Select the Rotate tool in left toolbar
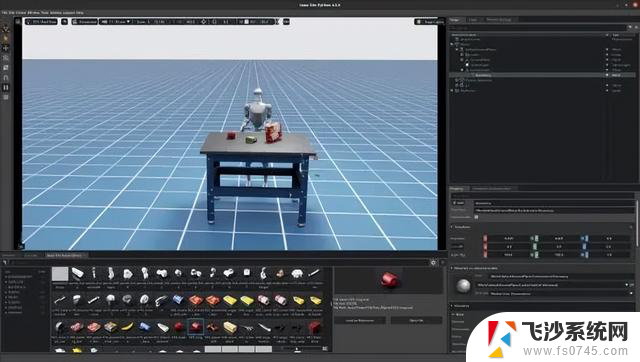 pos(6,58)
